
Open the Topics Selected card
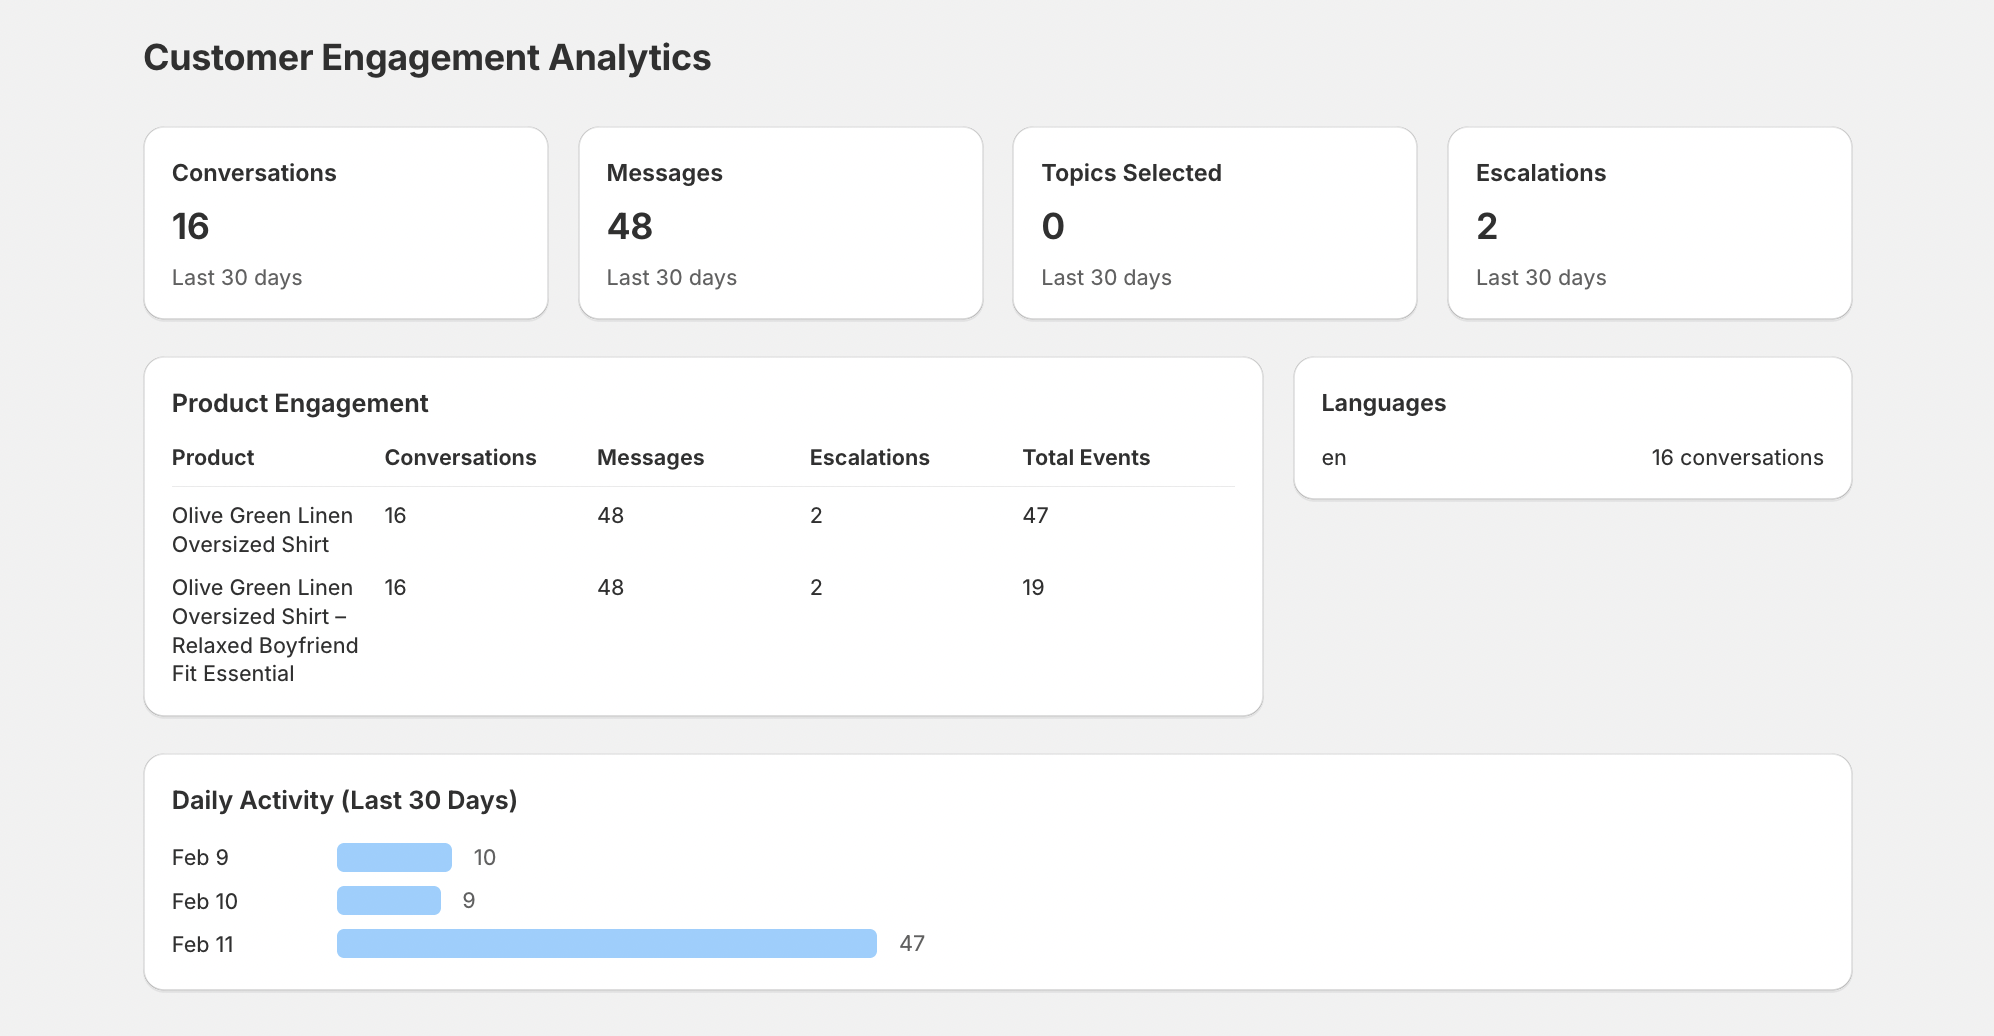coord(1213,222)
